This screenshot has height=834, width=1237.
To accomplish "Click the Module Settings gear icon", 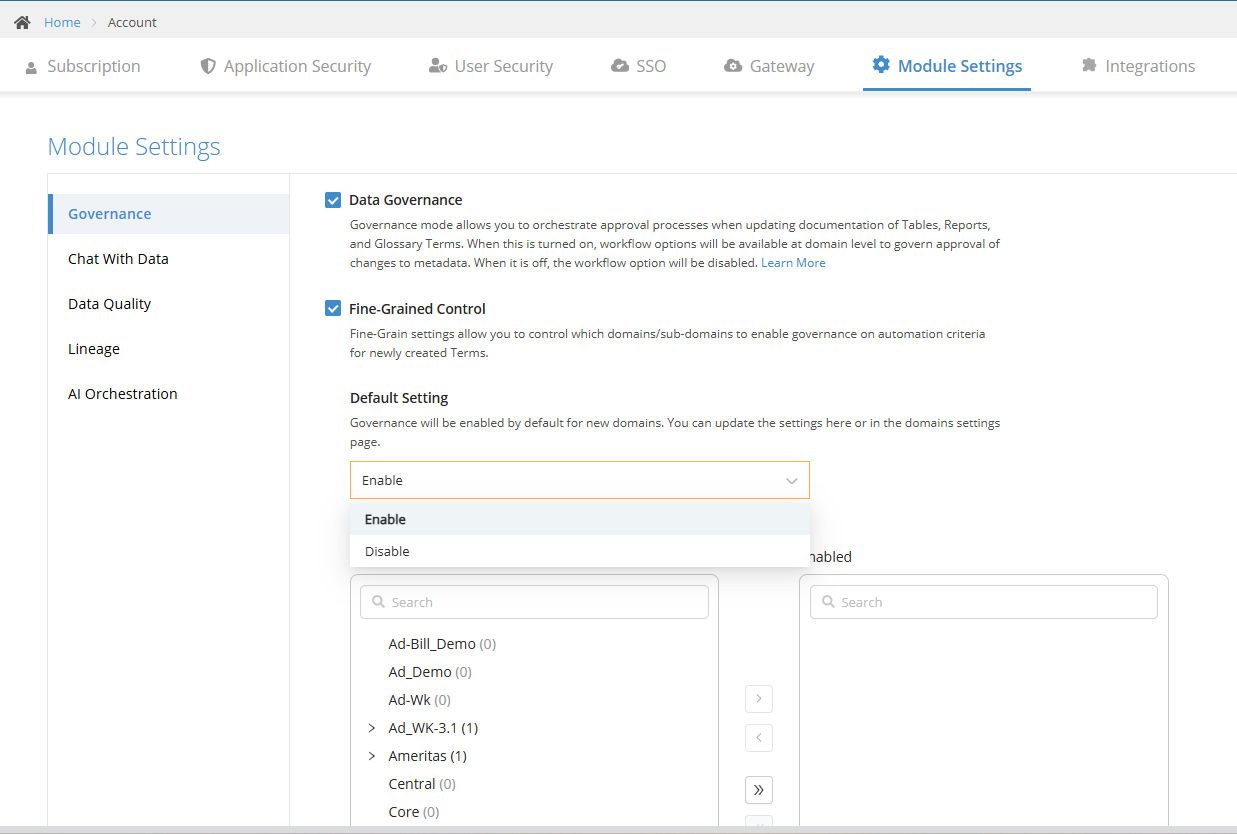I will pyautogui.click(x=880, y=65).
